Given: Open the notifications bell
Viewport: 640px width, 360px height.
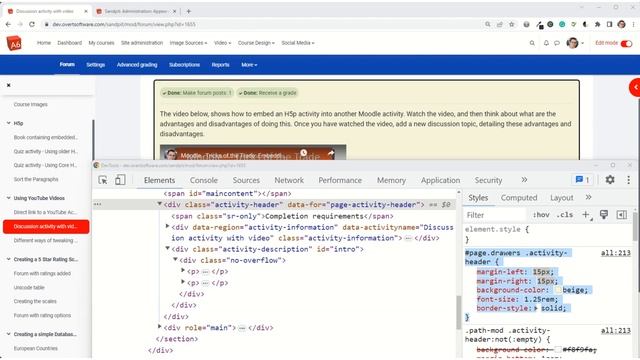Looking at the screenshot, I should (546, 43).
